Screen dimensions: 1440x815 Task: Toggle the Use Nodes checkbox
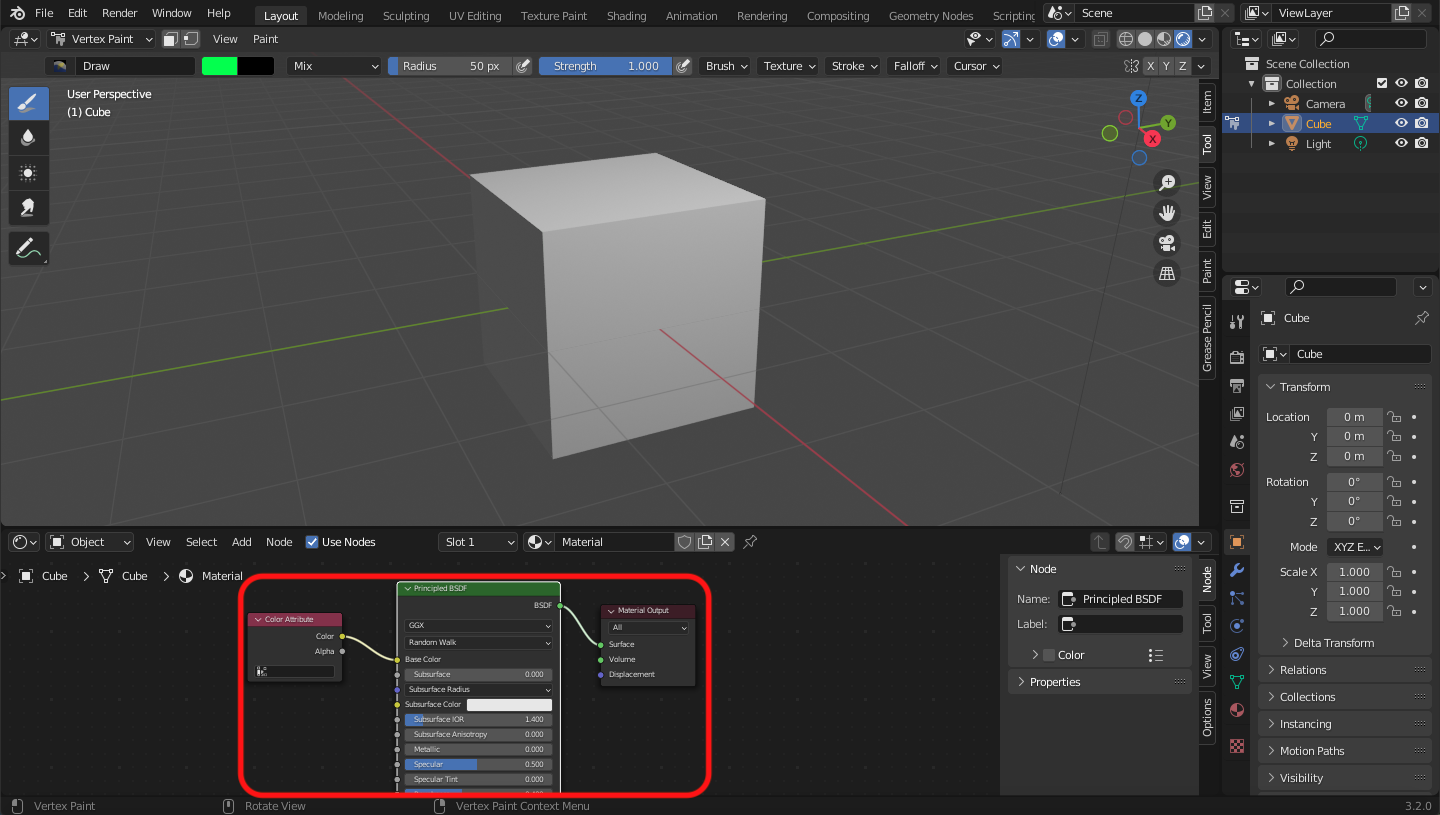click(312, 542)
